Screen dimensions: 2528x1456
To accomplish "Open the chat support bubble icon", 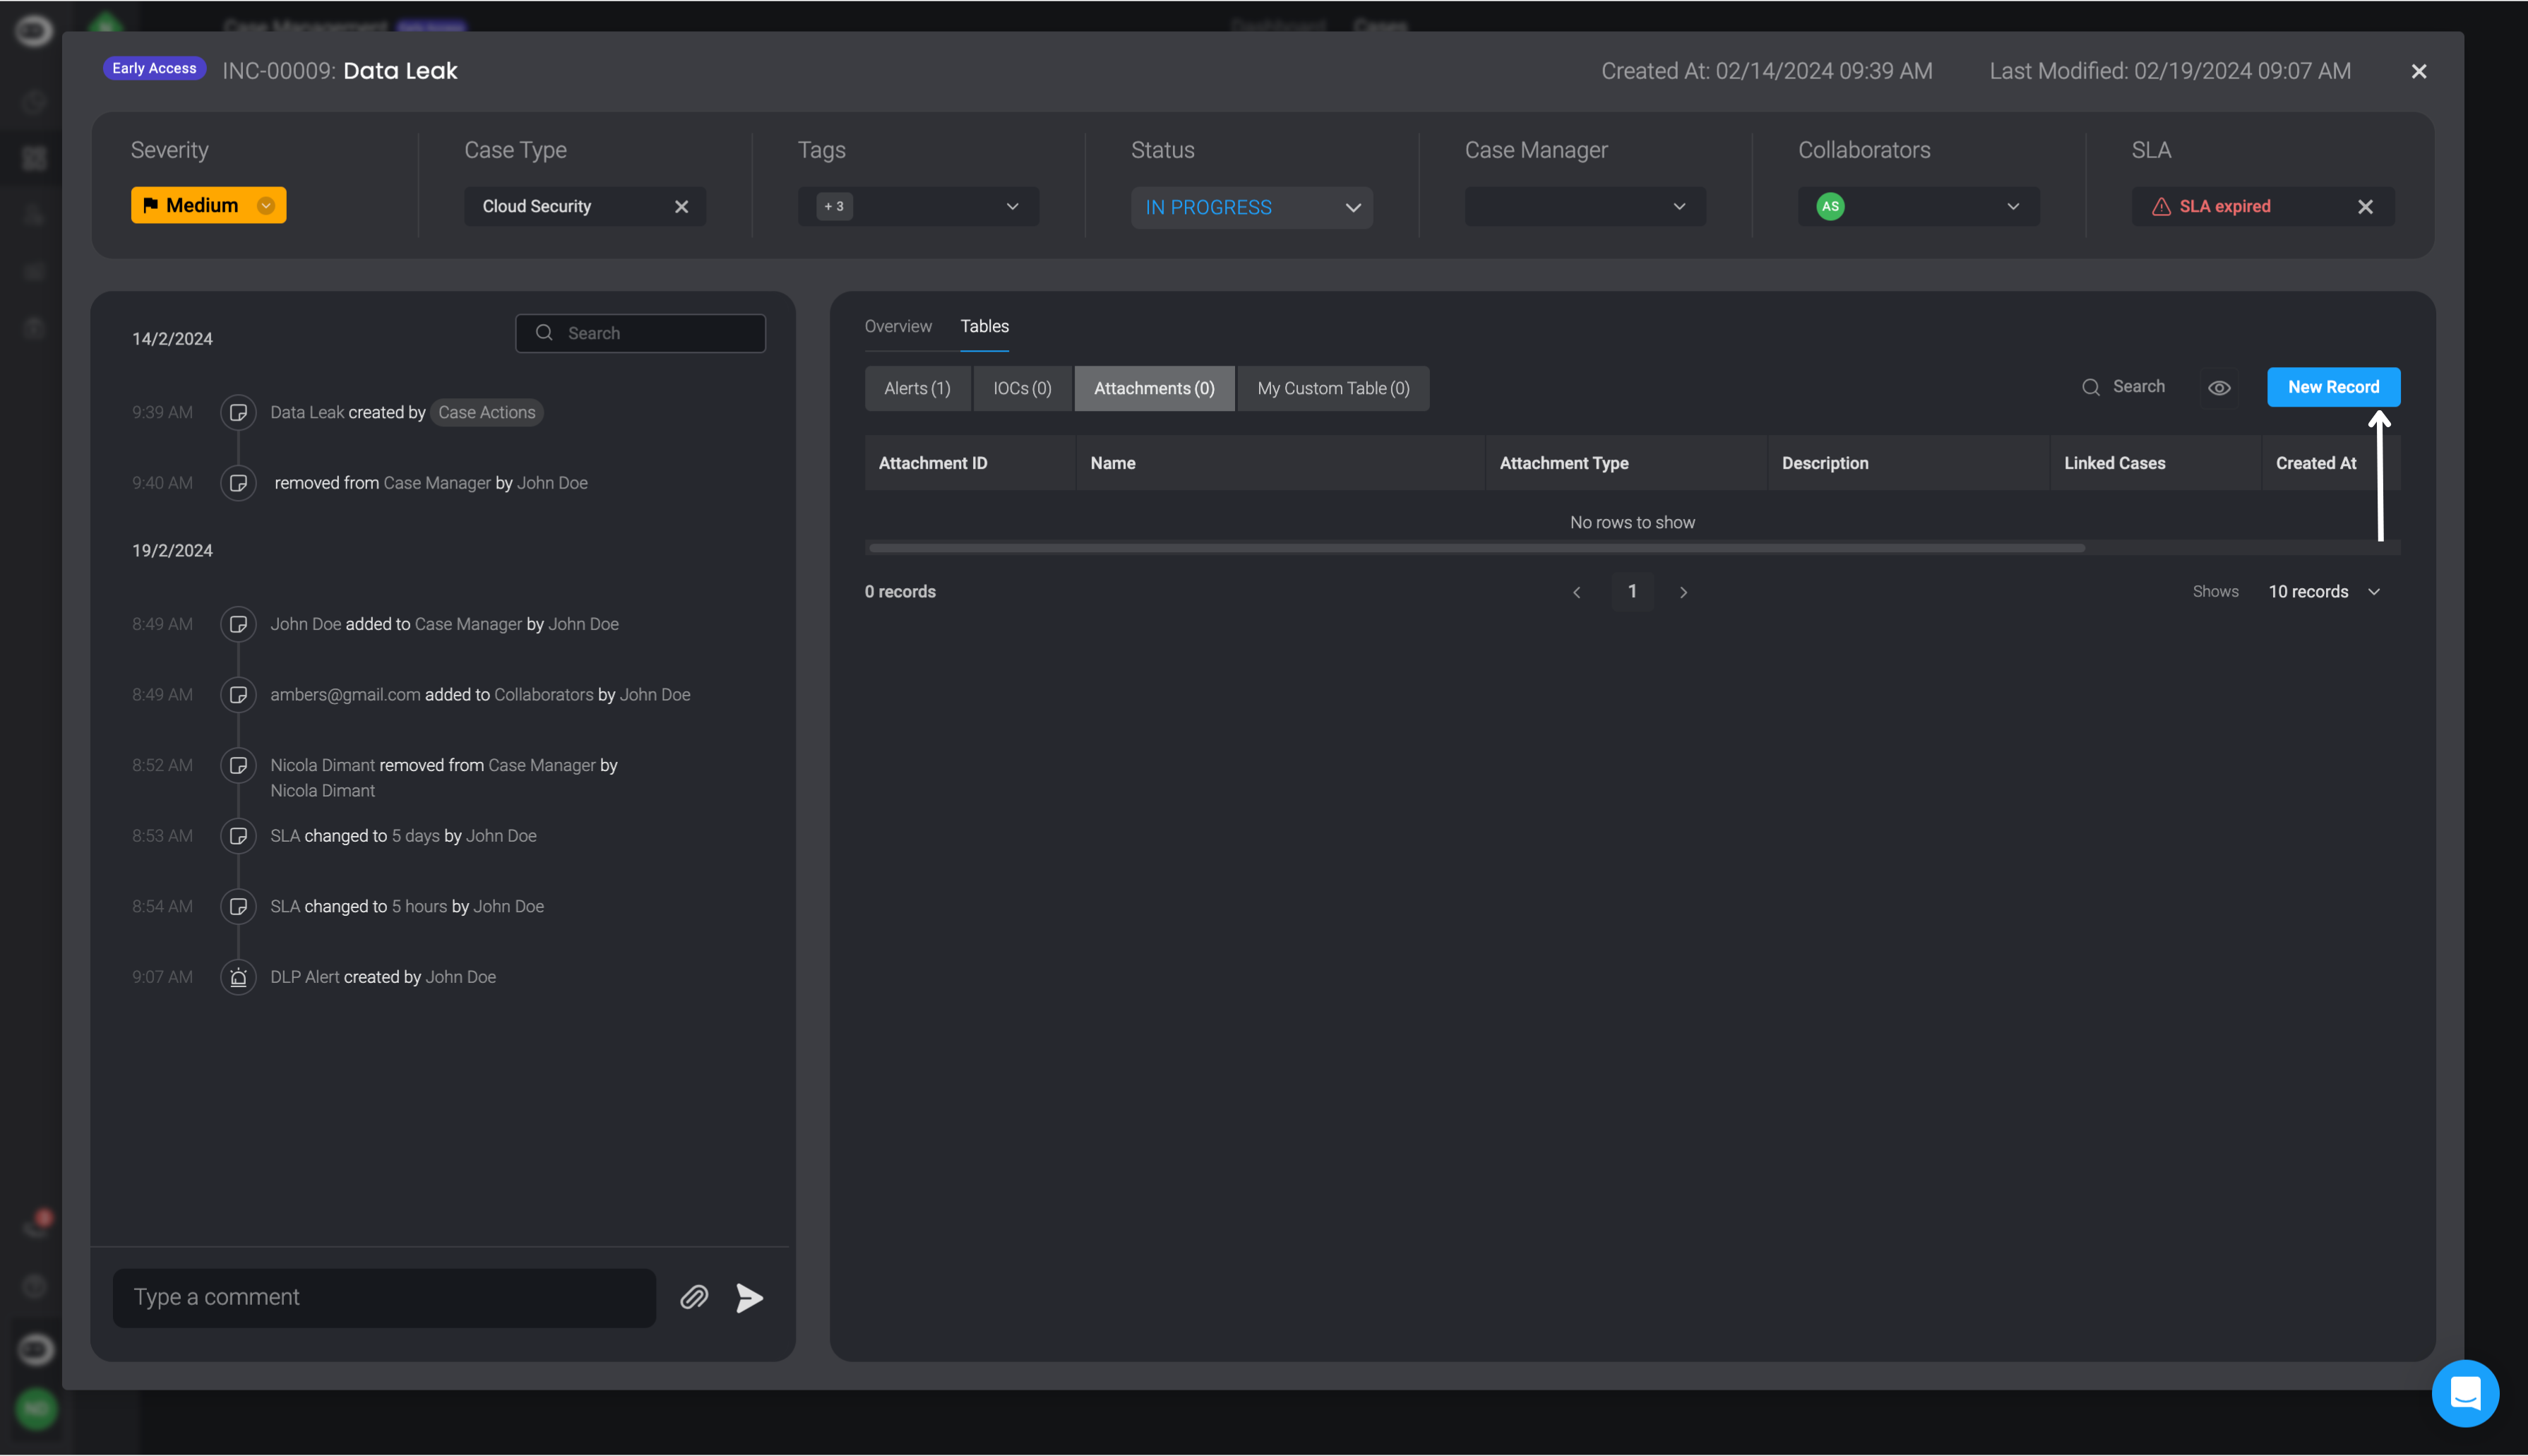I will pyautogui.click(x=2464, y=1392).
